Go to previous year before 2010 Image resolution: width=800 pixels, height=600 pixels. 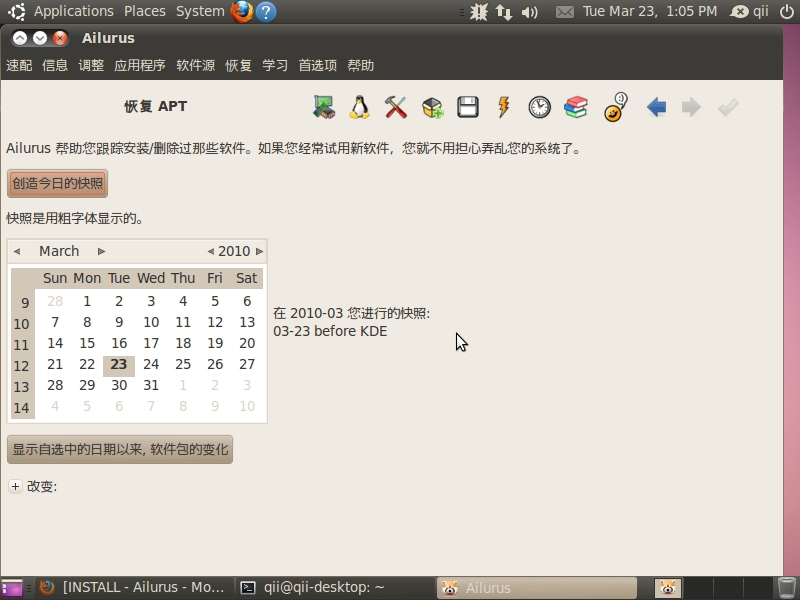[211, 252]
